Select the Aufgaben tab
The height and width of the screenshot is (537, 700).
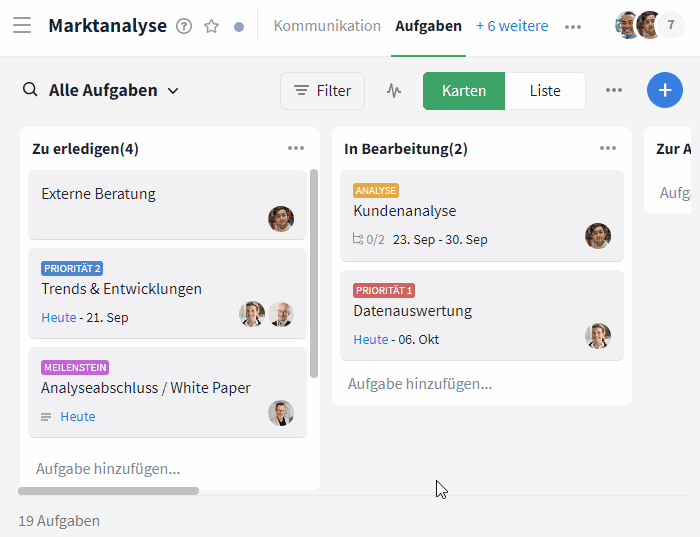click(x=429, y=26)
